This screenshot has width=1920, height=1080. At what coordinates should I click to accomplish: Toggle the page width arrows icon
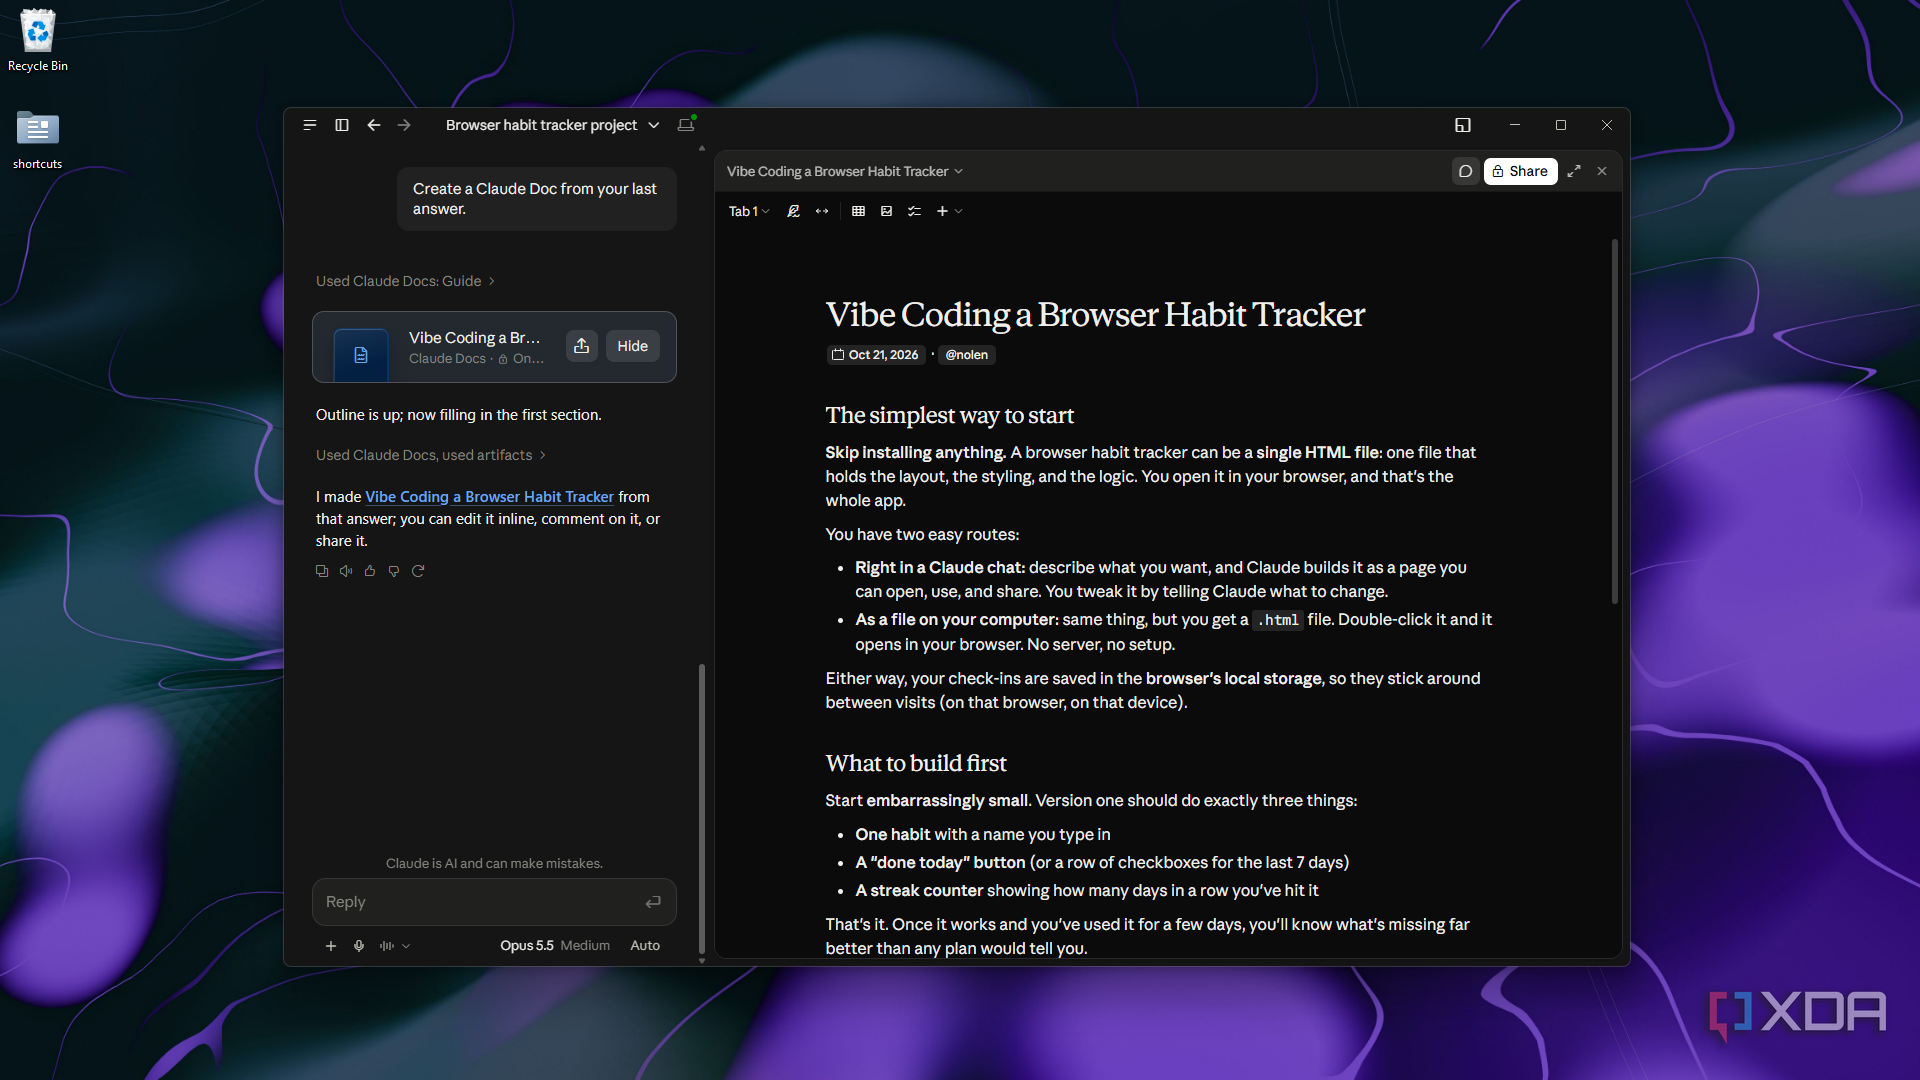coord(822,211)
